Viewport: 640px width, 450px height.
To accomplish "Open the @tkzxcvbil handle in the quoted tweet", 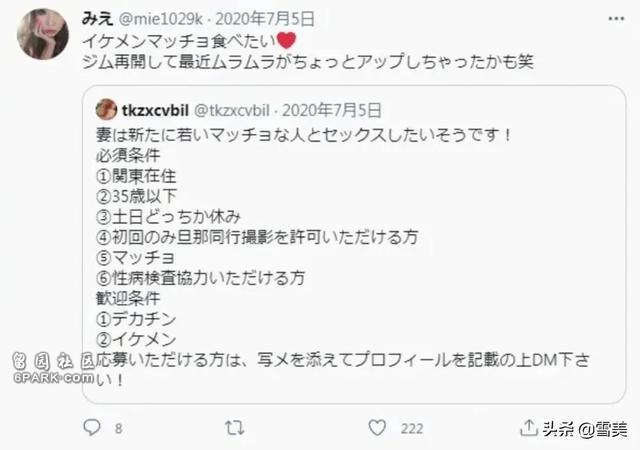I will coord(231,110).
